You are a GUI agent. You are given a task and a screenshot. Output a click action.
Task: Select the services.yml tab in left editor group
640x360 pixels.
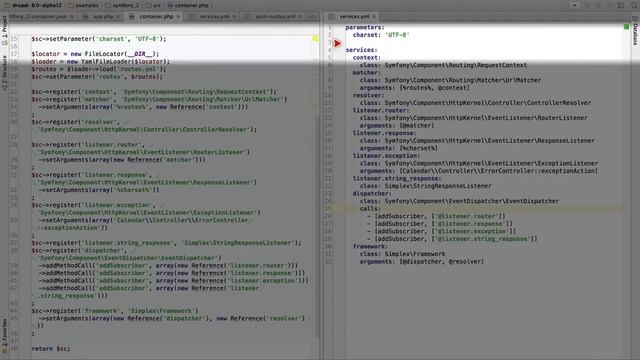[214, 17]
